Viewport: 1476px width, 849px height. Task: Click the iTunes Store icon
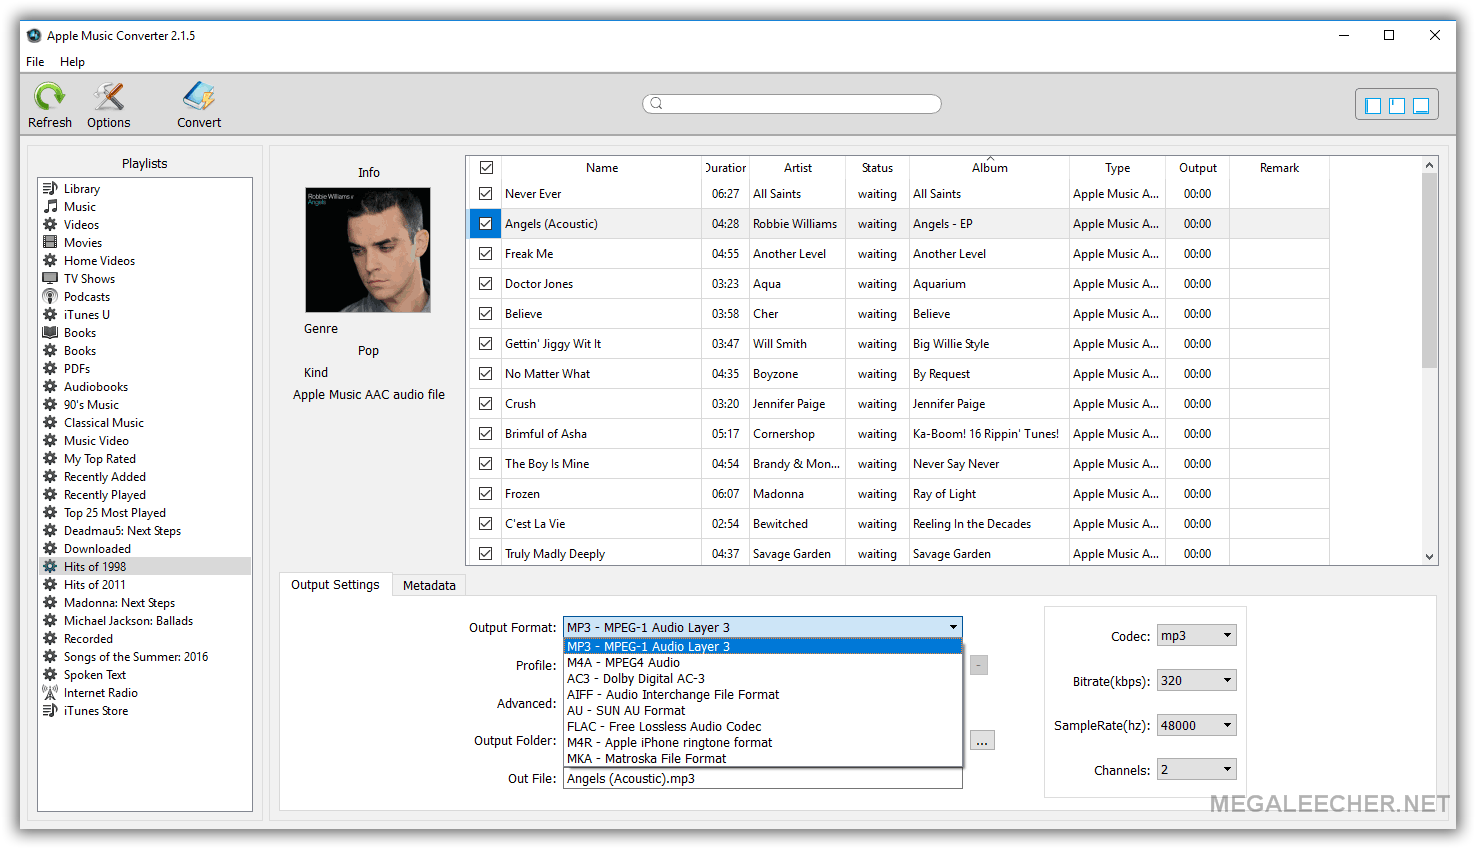[50, 710]
